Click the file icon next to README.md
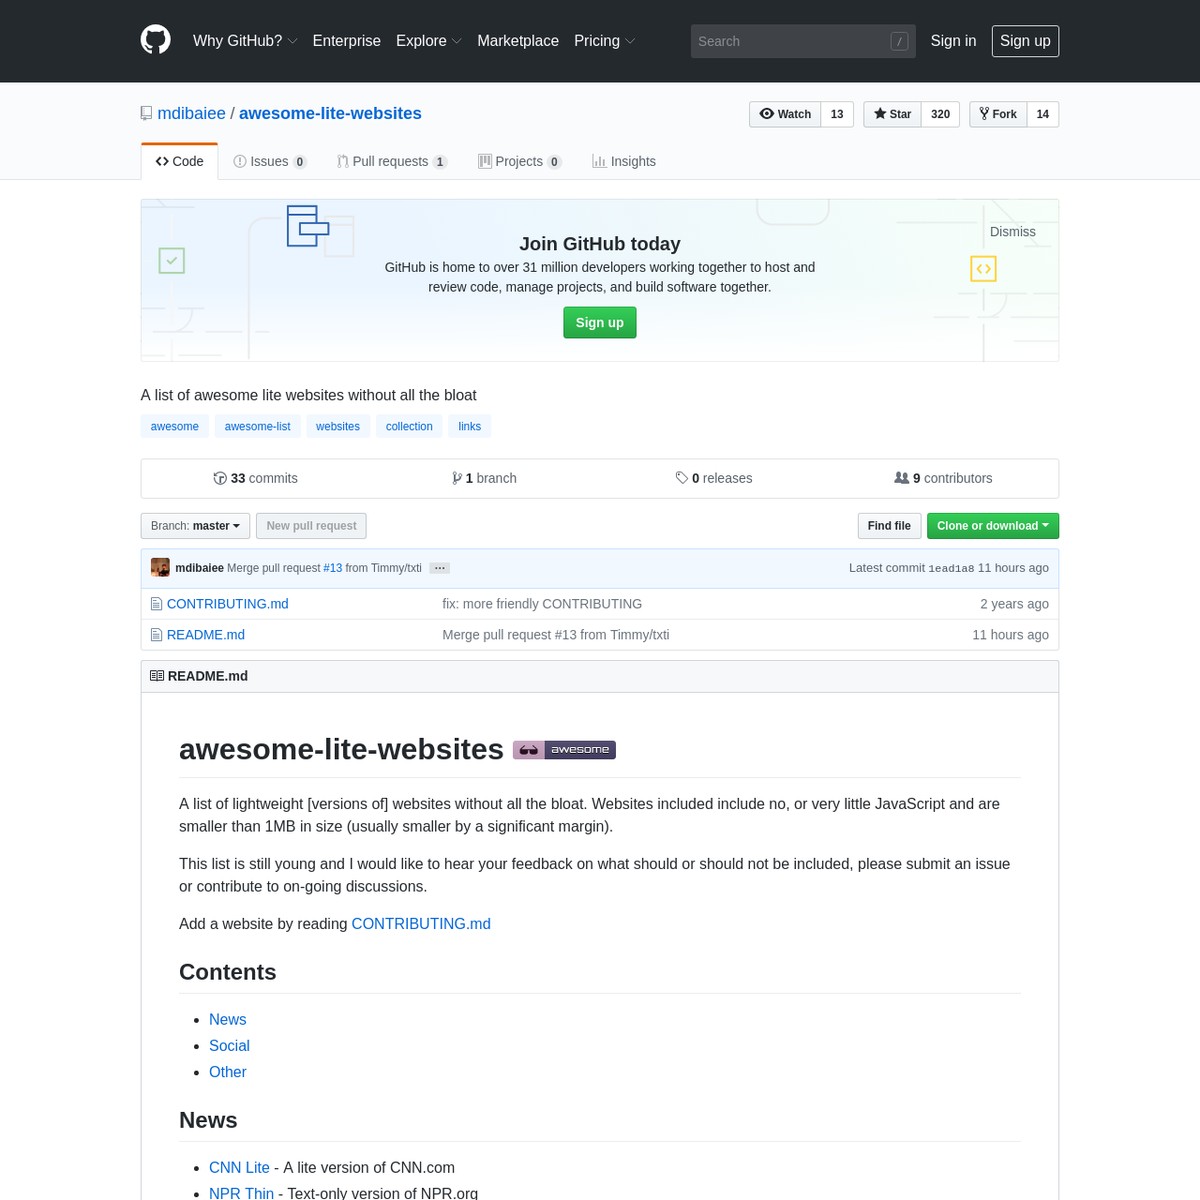1200x1200 pixels. point(156,635)
